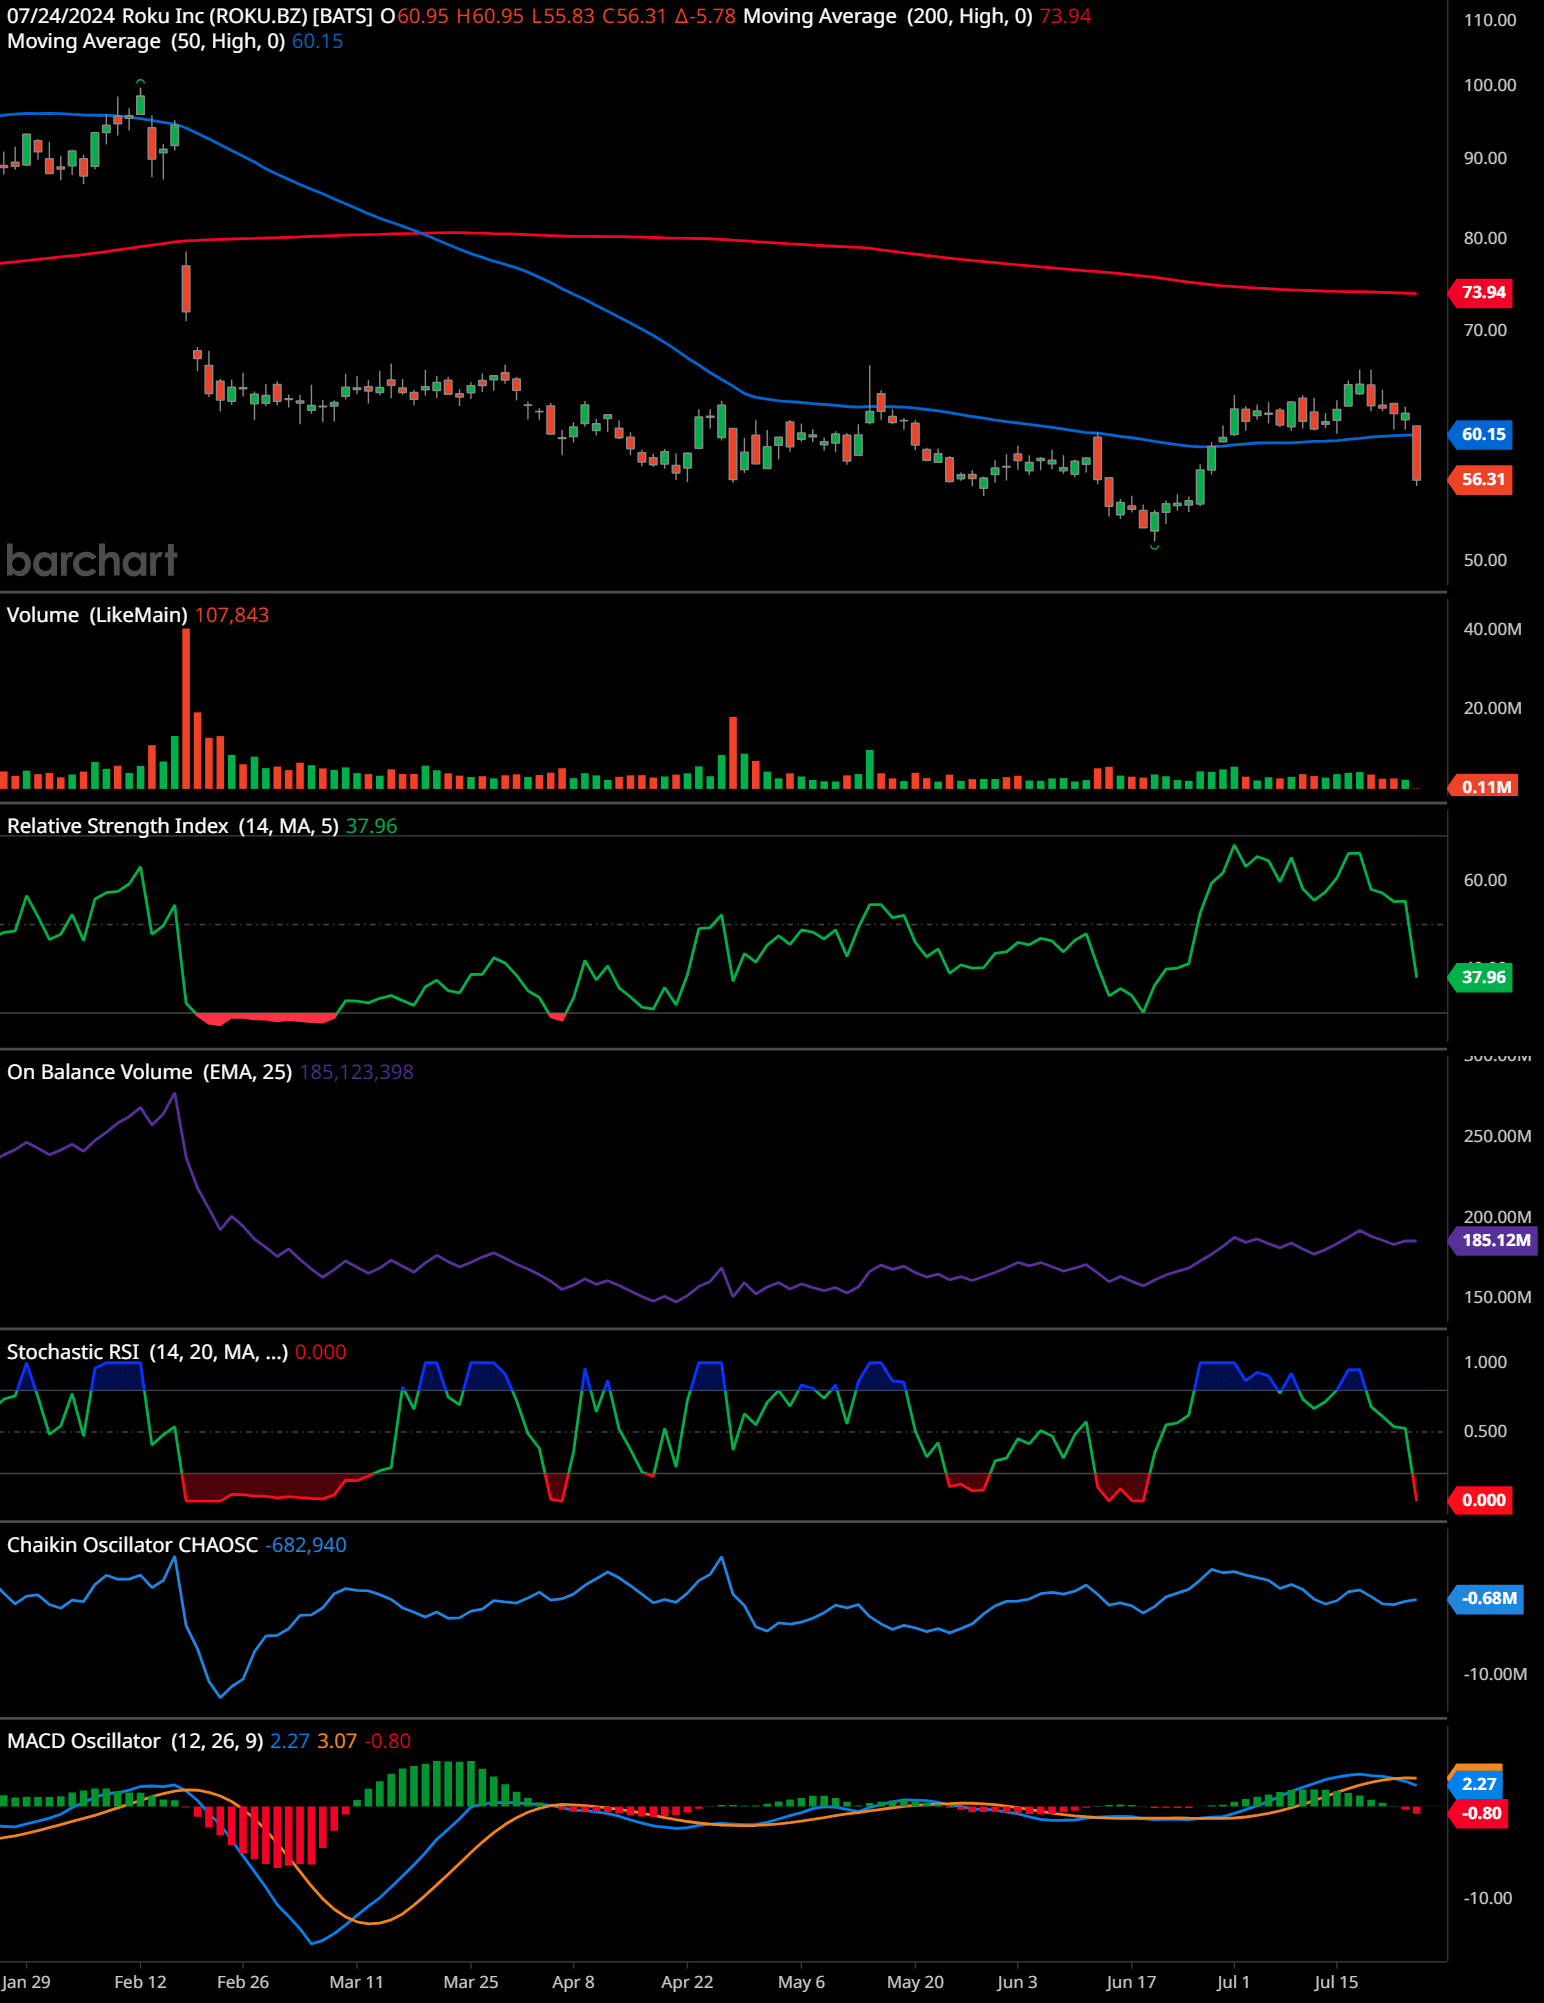Image resolution: width=1544 pixels, height=2003 pixels.
Task: Click the Apr 22 date on time axis
Action: [x=687, y=1982]
